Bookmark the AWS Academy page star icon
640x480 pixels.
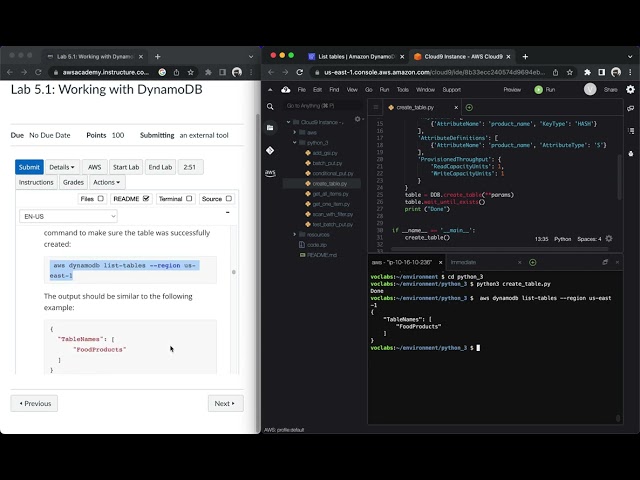(x=190, y=72)
